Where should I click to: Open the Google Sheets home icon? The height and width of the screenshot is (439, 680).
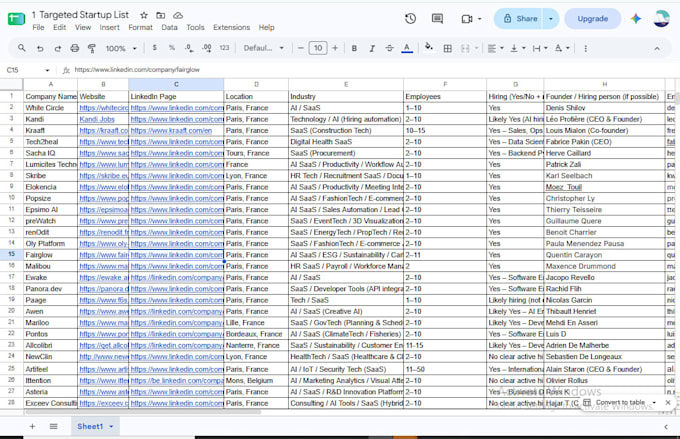tap(16, 19)
